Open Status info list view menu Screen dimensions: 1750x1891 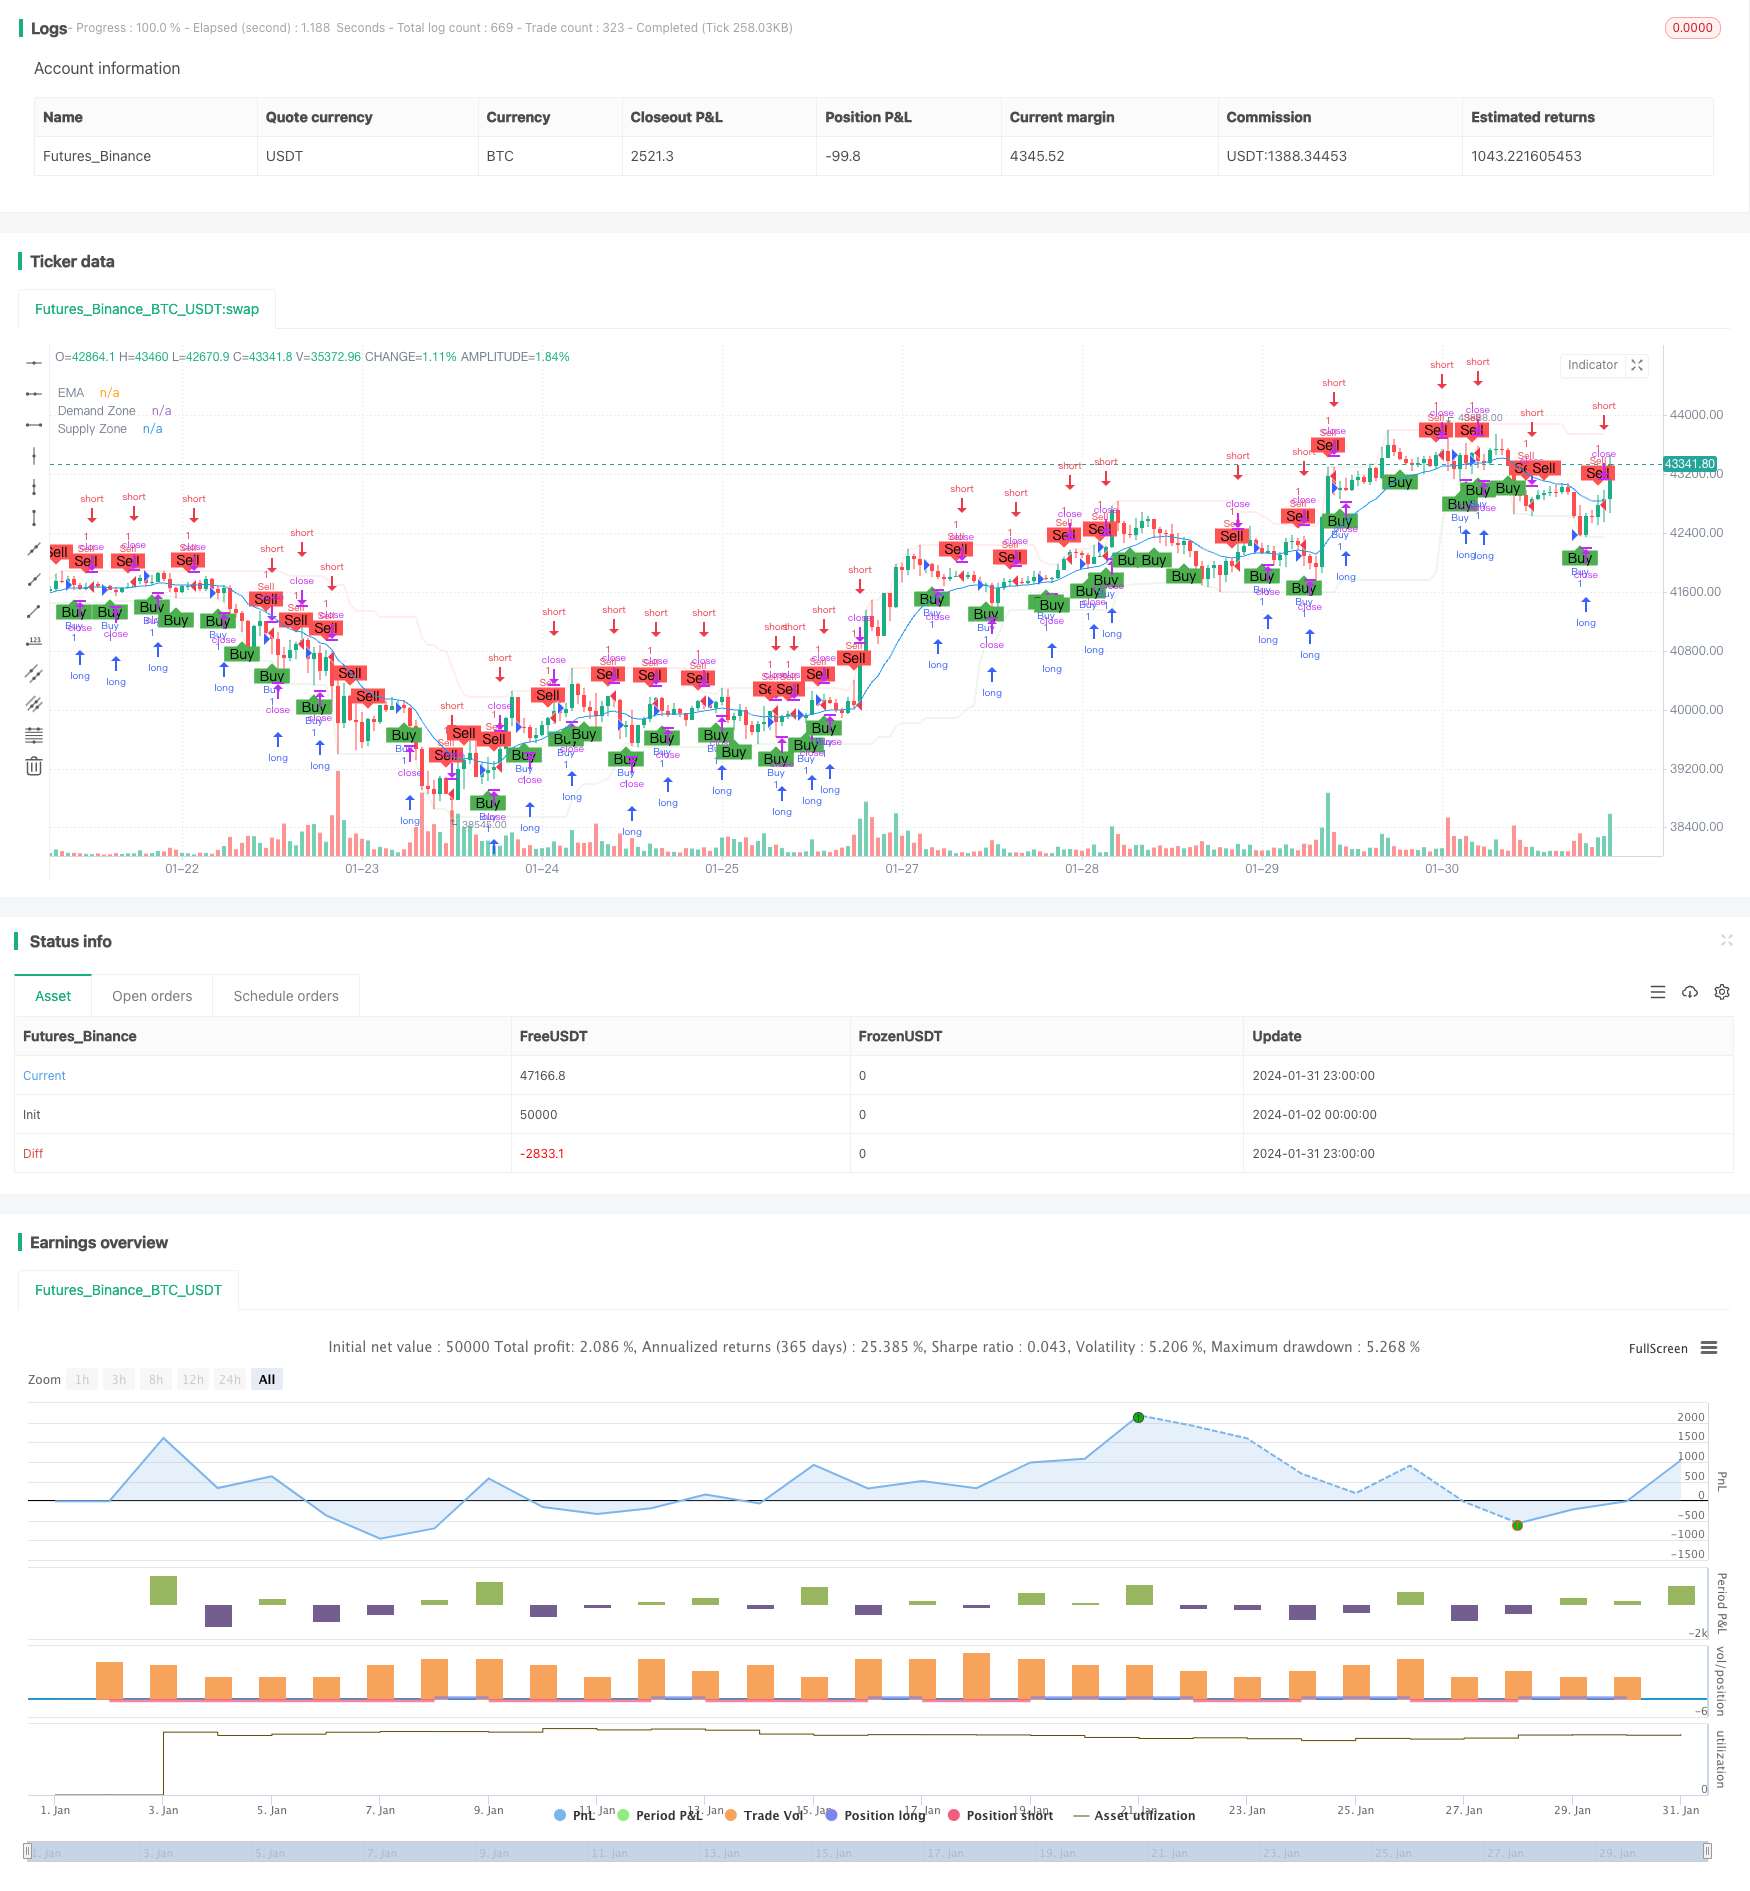tap(1658, 992)
